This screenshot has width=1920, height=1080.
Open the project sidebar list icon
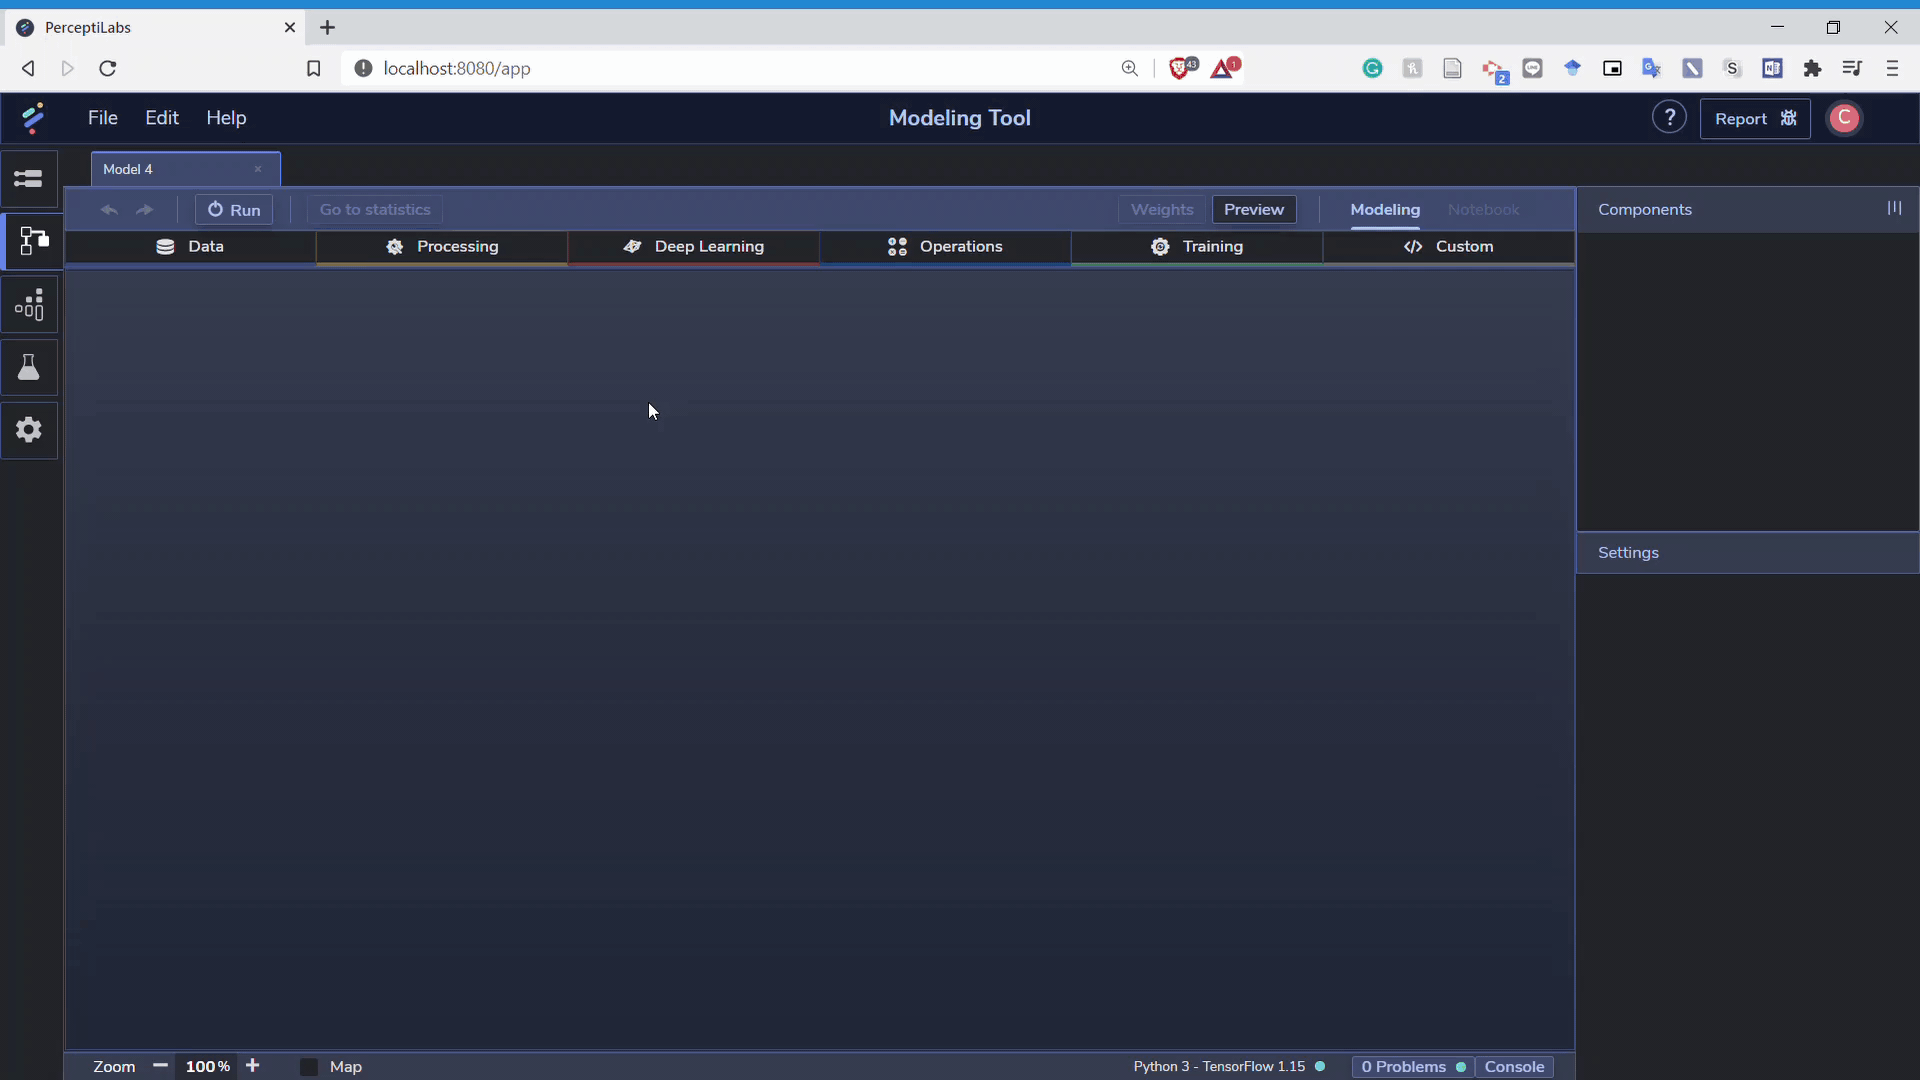pyautogui.click(x=29, y=179)
